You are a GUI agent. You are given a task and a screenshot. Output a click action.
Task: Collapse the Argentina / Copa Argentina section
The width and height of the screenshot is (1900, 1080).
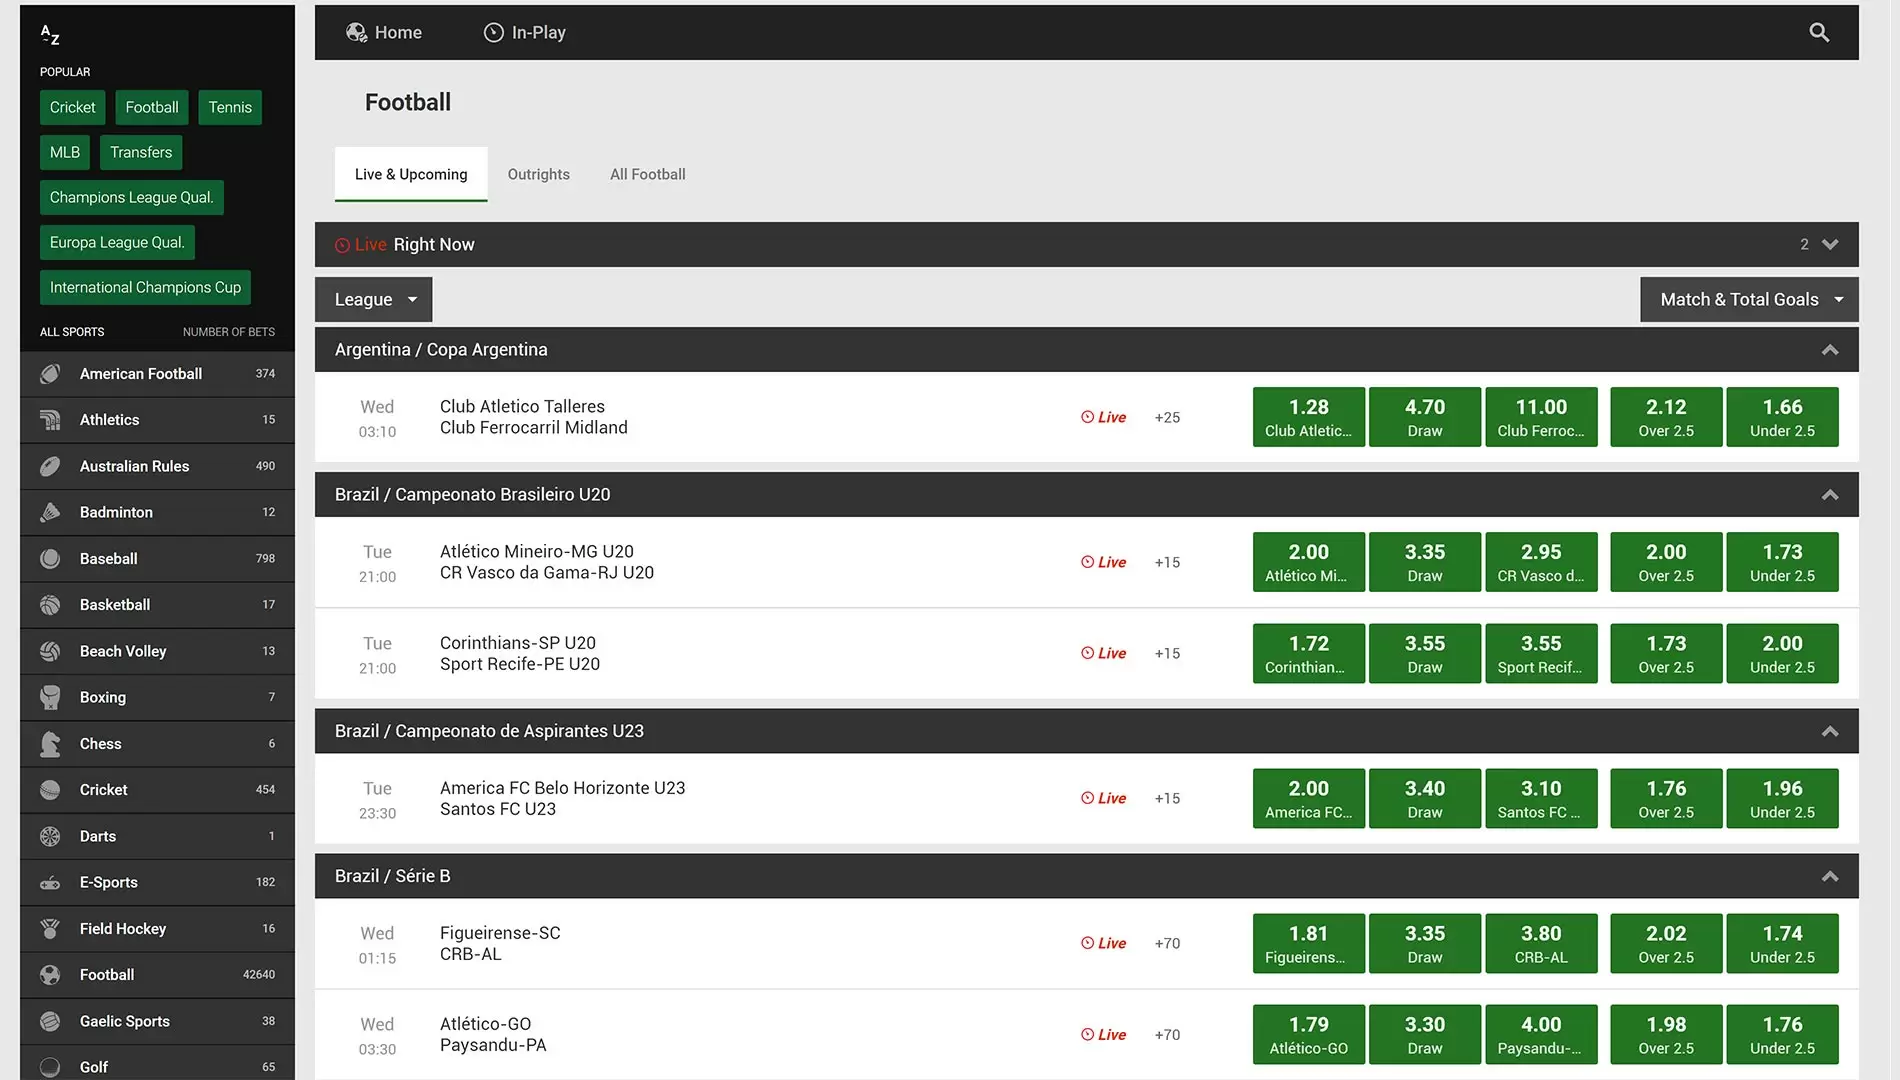click(x=1830, y=350)
